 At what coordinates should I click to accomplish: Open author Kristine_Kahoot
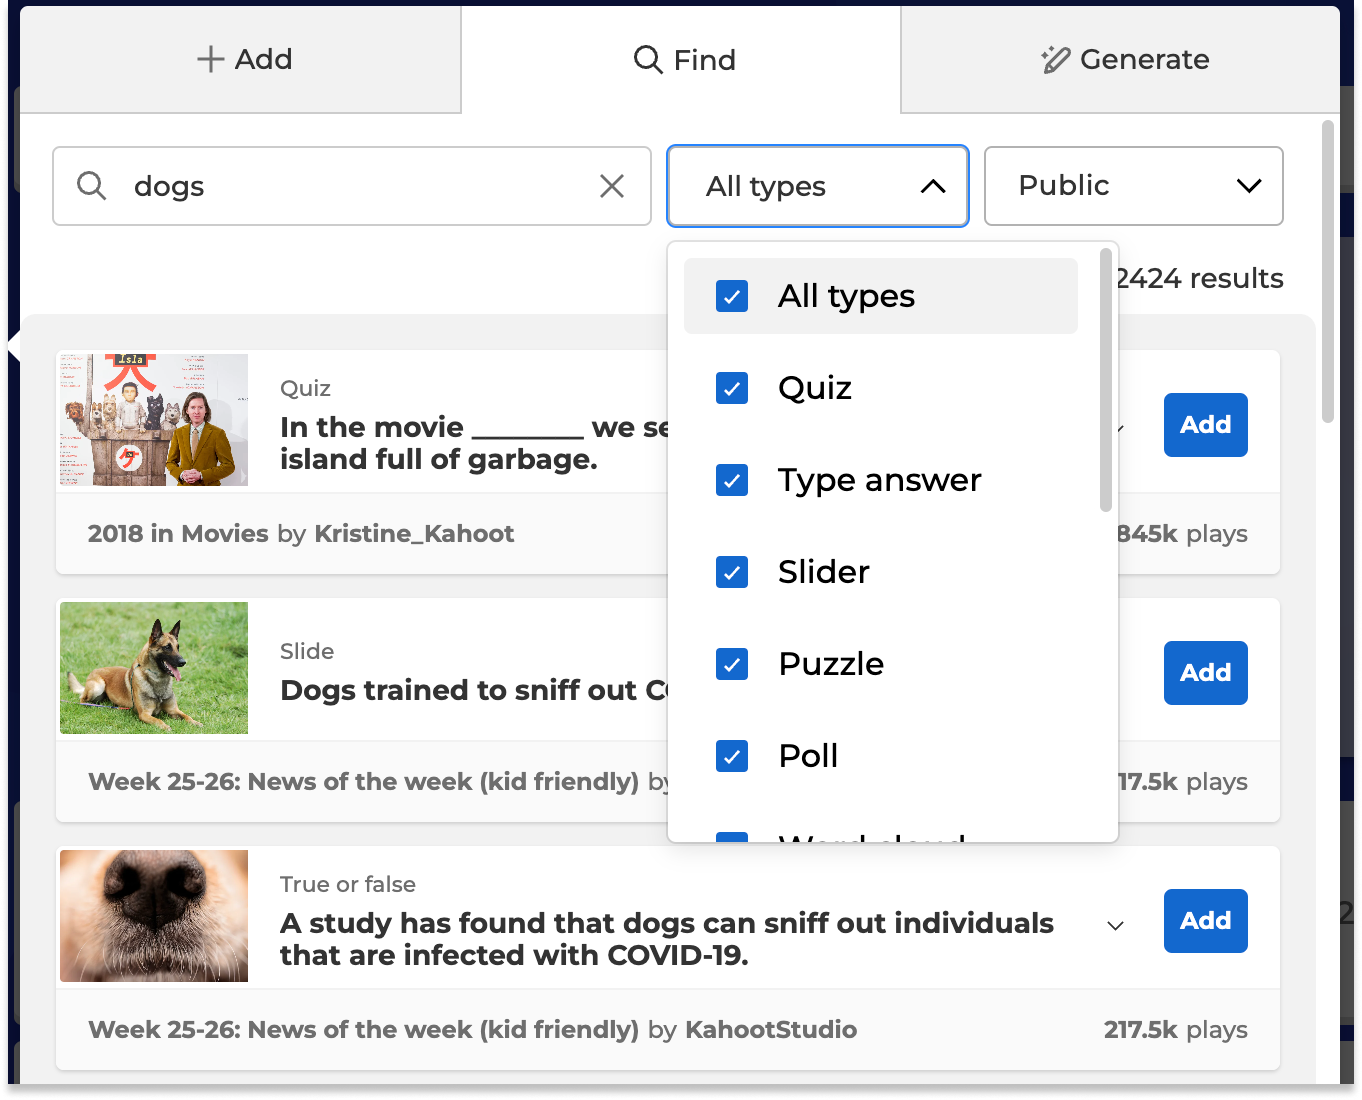414,534
